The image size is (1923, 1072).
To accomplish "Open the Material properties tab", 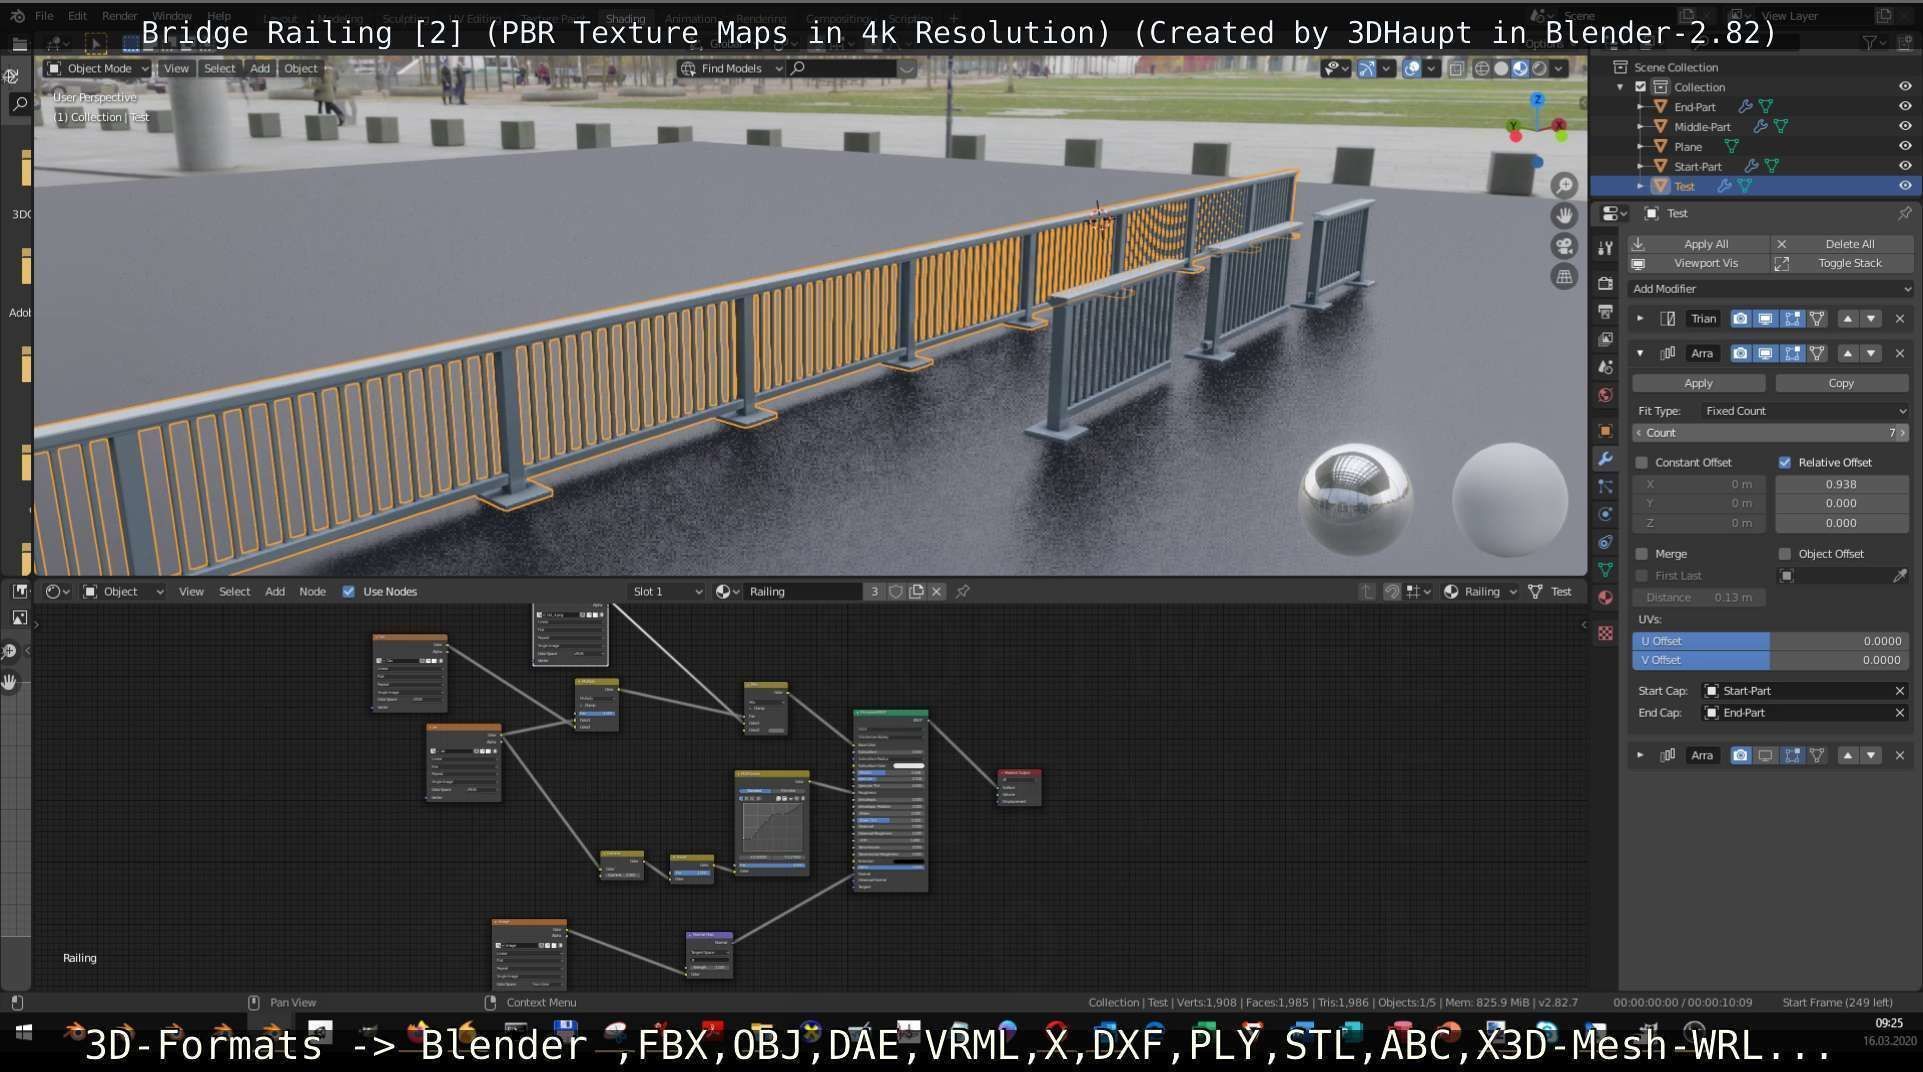I will tap(1605, 597).
